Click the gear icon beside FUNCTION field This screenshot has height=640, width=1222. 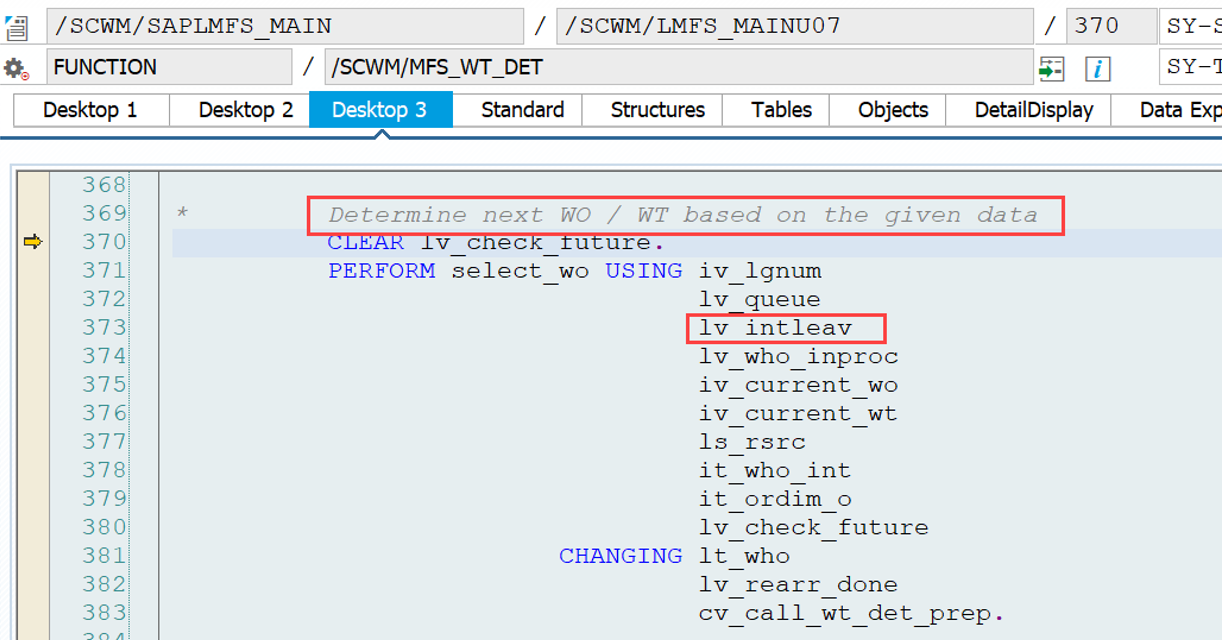pos(16,69)
